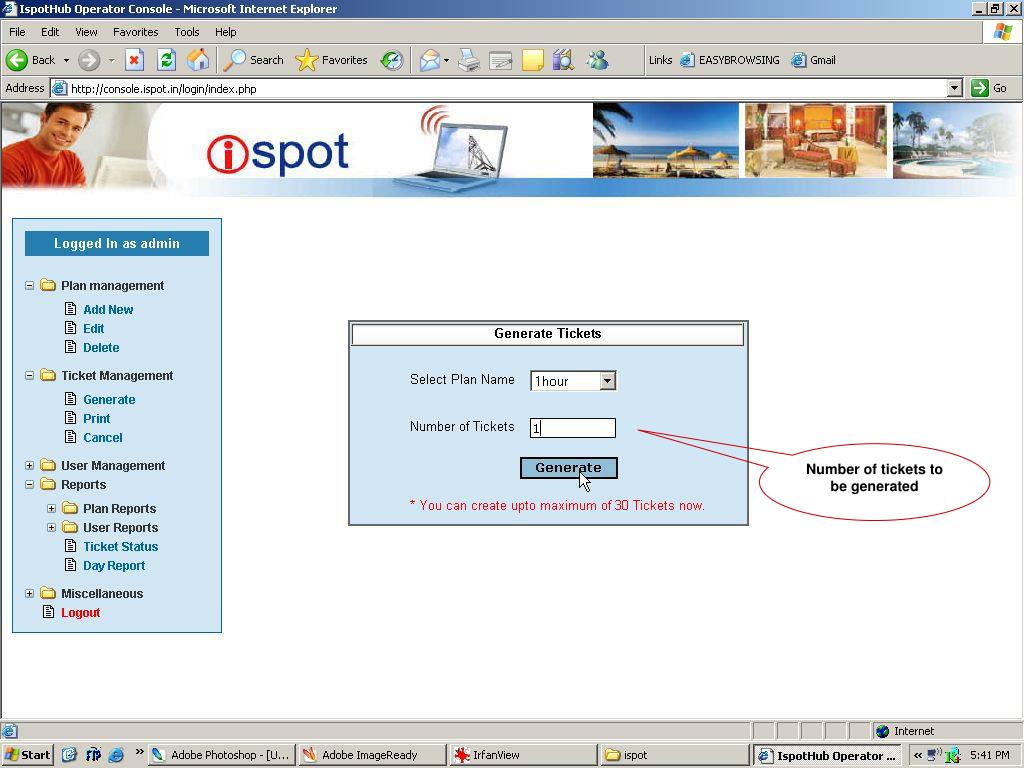The image size is (1024, 768).
Task: Click the Refresh page icon
Action: click(166, 60)
